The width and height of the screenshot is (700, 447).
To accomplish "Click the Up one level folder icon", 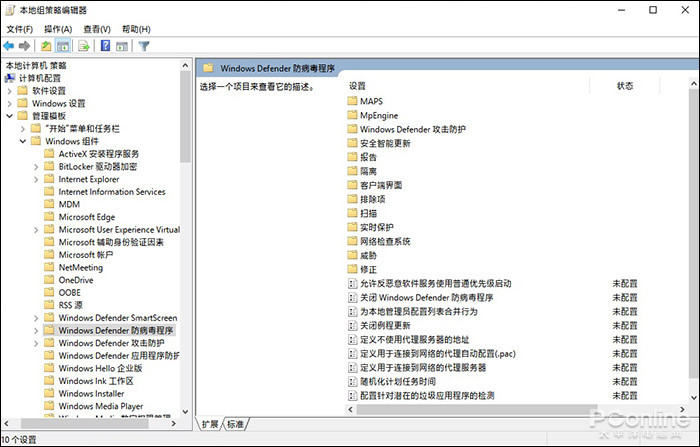I will tap(46, 46).
